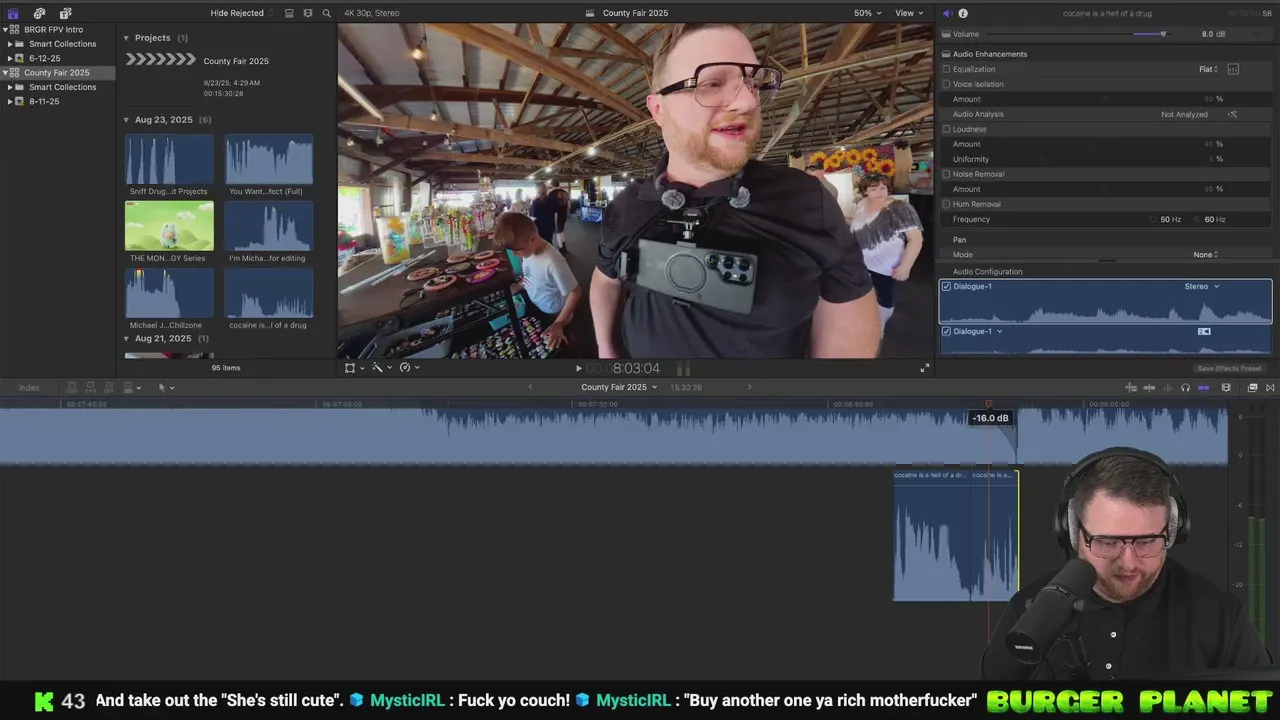The image size is (1280, 720).
Task: Open the Stereo channel configuration dropdown
Action: pyautogui.click(x=1202, y=286)
